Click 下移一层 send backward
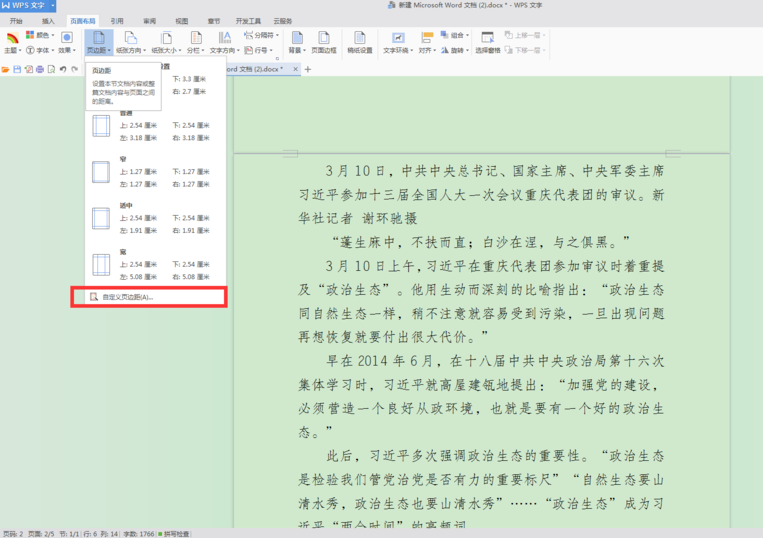The width and height of the screenshot is (763, 538). (525, 50)
